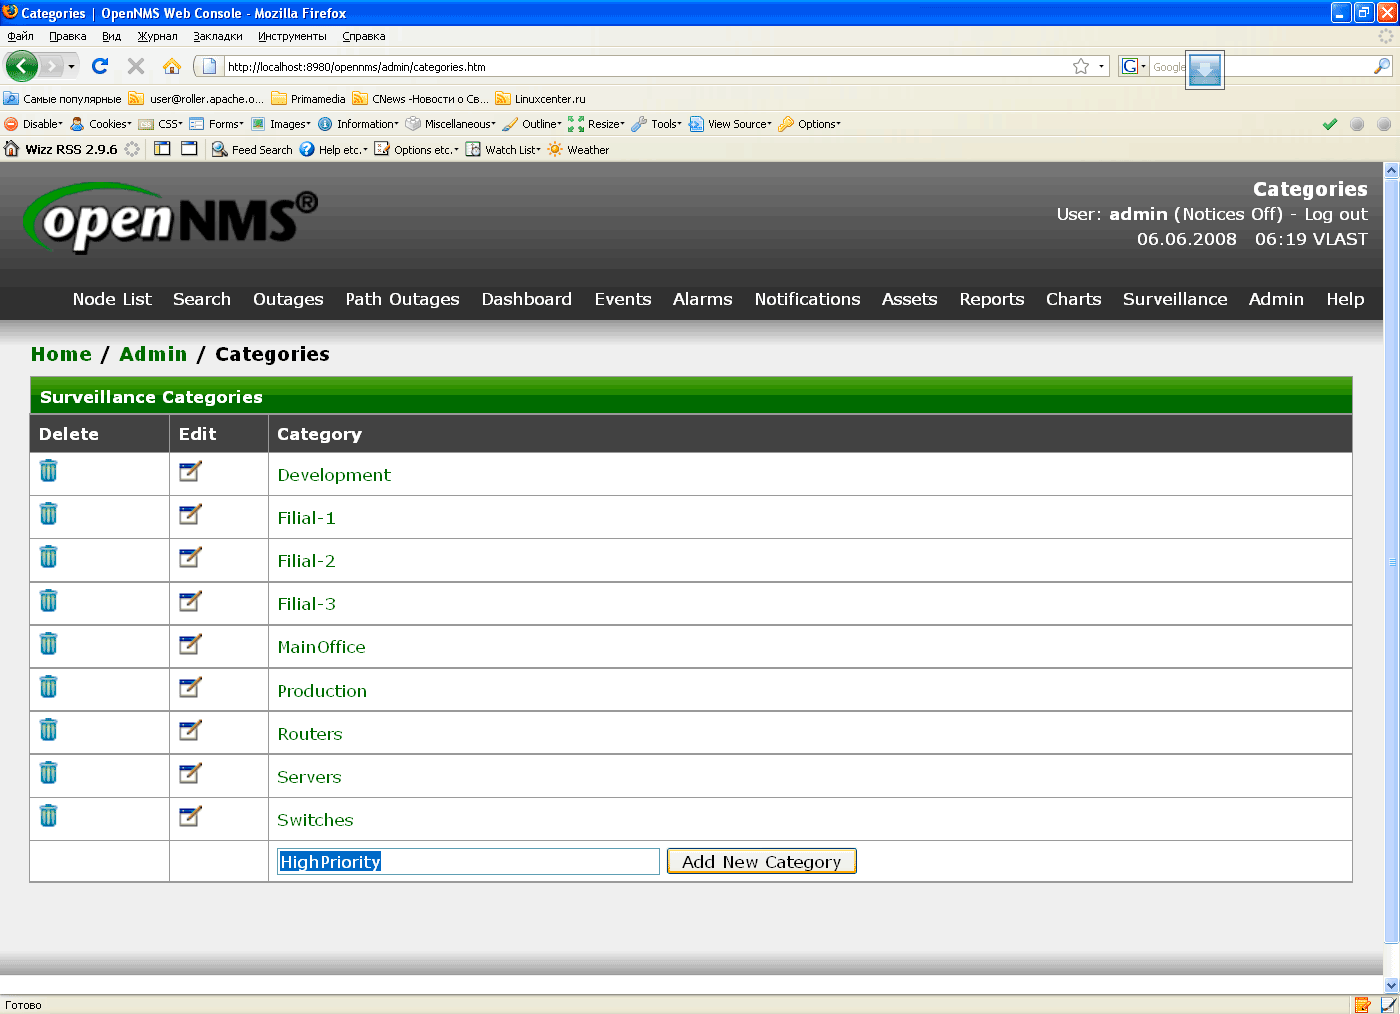The height and width of the screenshot is (1014, 1400).
Task: Open the Servers category link
Action: pyautogui.click(x=309, y=777)
